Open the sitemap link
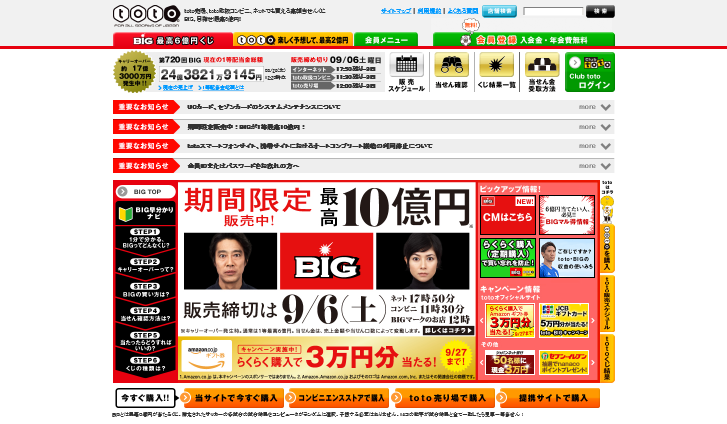The height and width of the screenshot is (424, 727). [x=396, y=11]
